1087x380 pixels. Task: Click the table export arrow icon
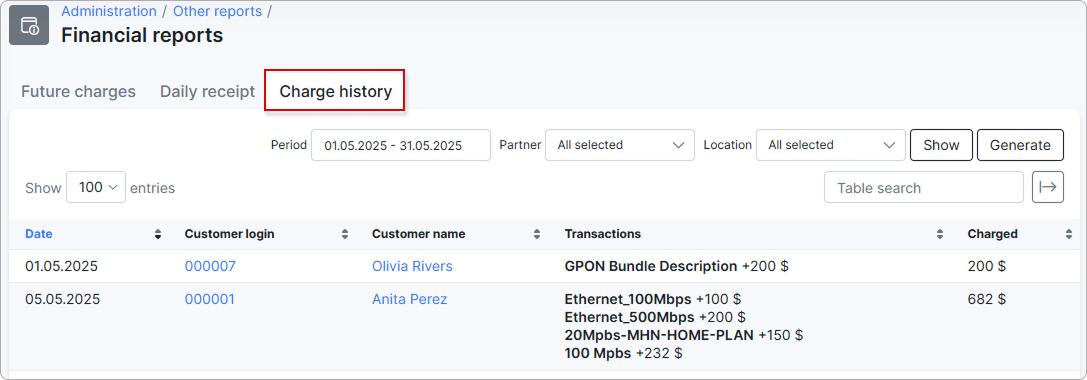point(1047,187)
